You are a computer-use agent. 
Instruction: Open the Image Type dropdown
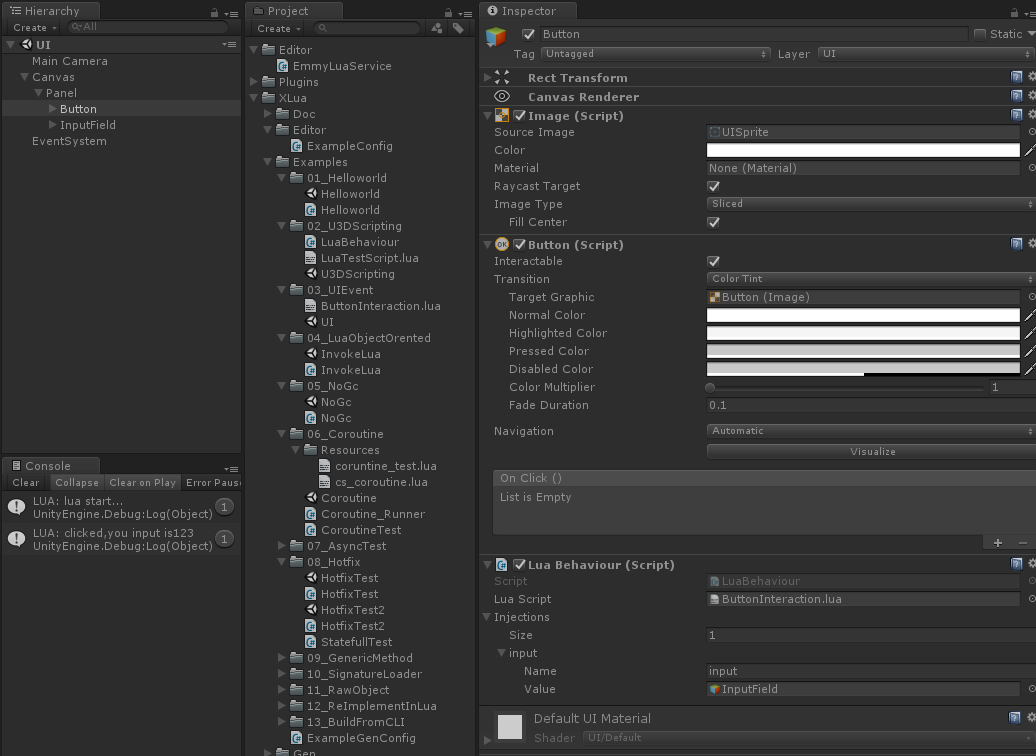pyautogui.click(x=868, y=203)
